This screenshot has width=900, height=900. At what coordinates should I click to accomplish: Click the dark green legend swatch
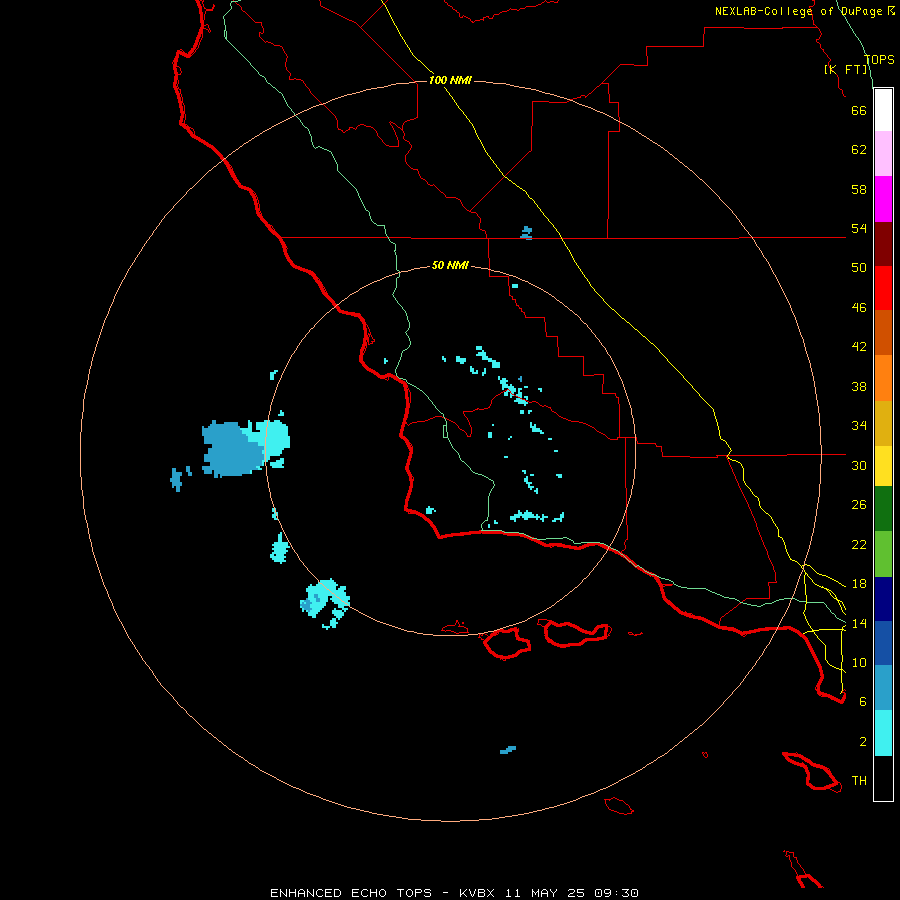pyautogui.click(x=883, y=509)
